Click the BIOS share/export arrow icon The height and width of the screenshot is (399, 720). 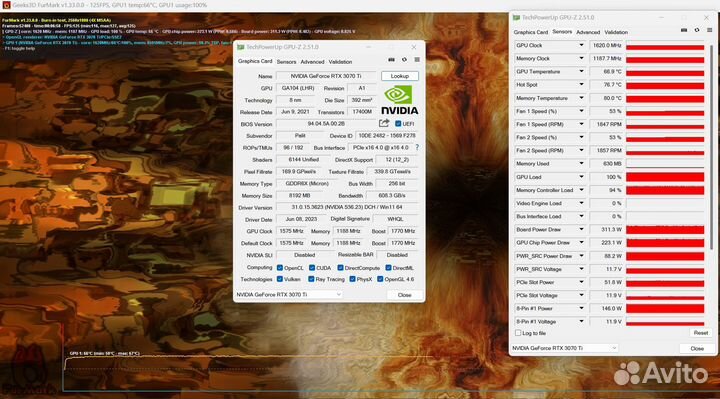coord(384,123)
